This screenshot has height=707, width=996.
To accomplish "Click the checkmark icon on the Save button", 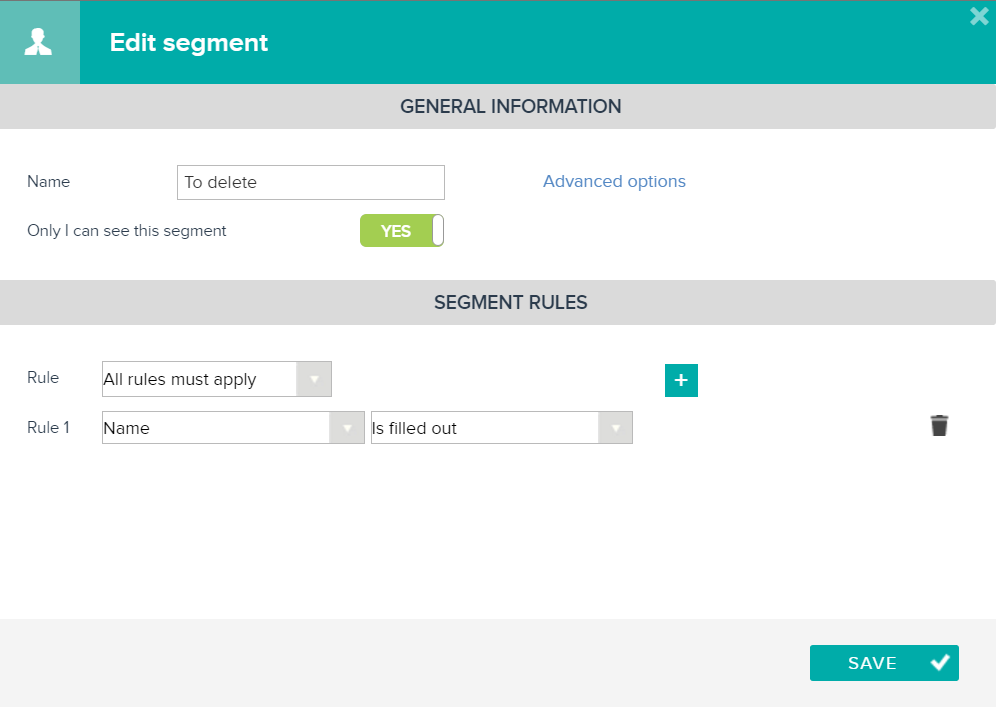I will coord(940,663).
